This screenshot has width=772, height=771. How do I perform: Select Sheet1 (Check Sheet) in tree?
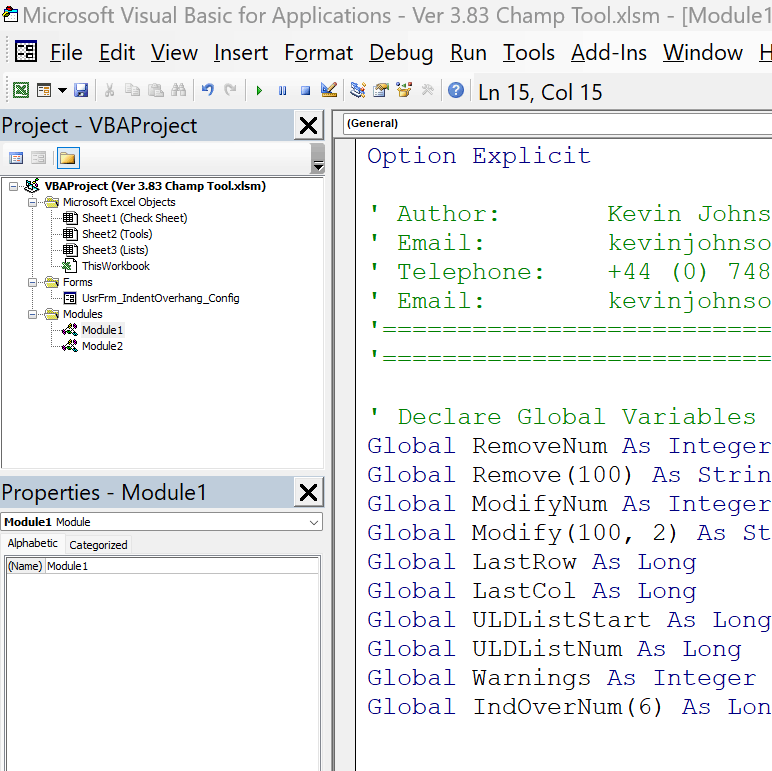pos(134,218)
